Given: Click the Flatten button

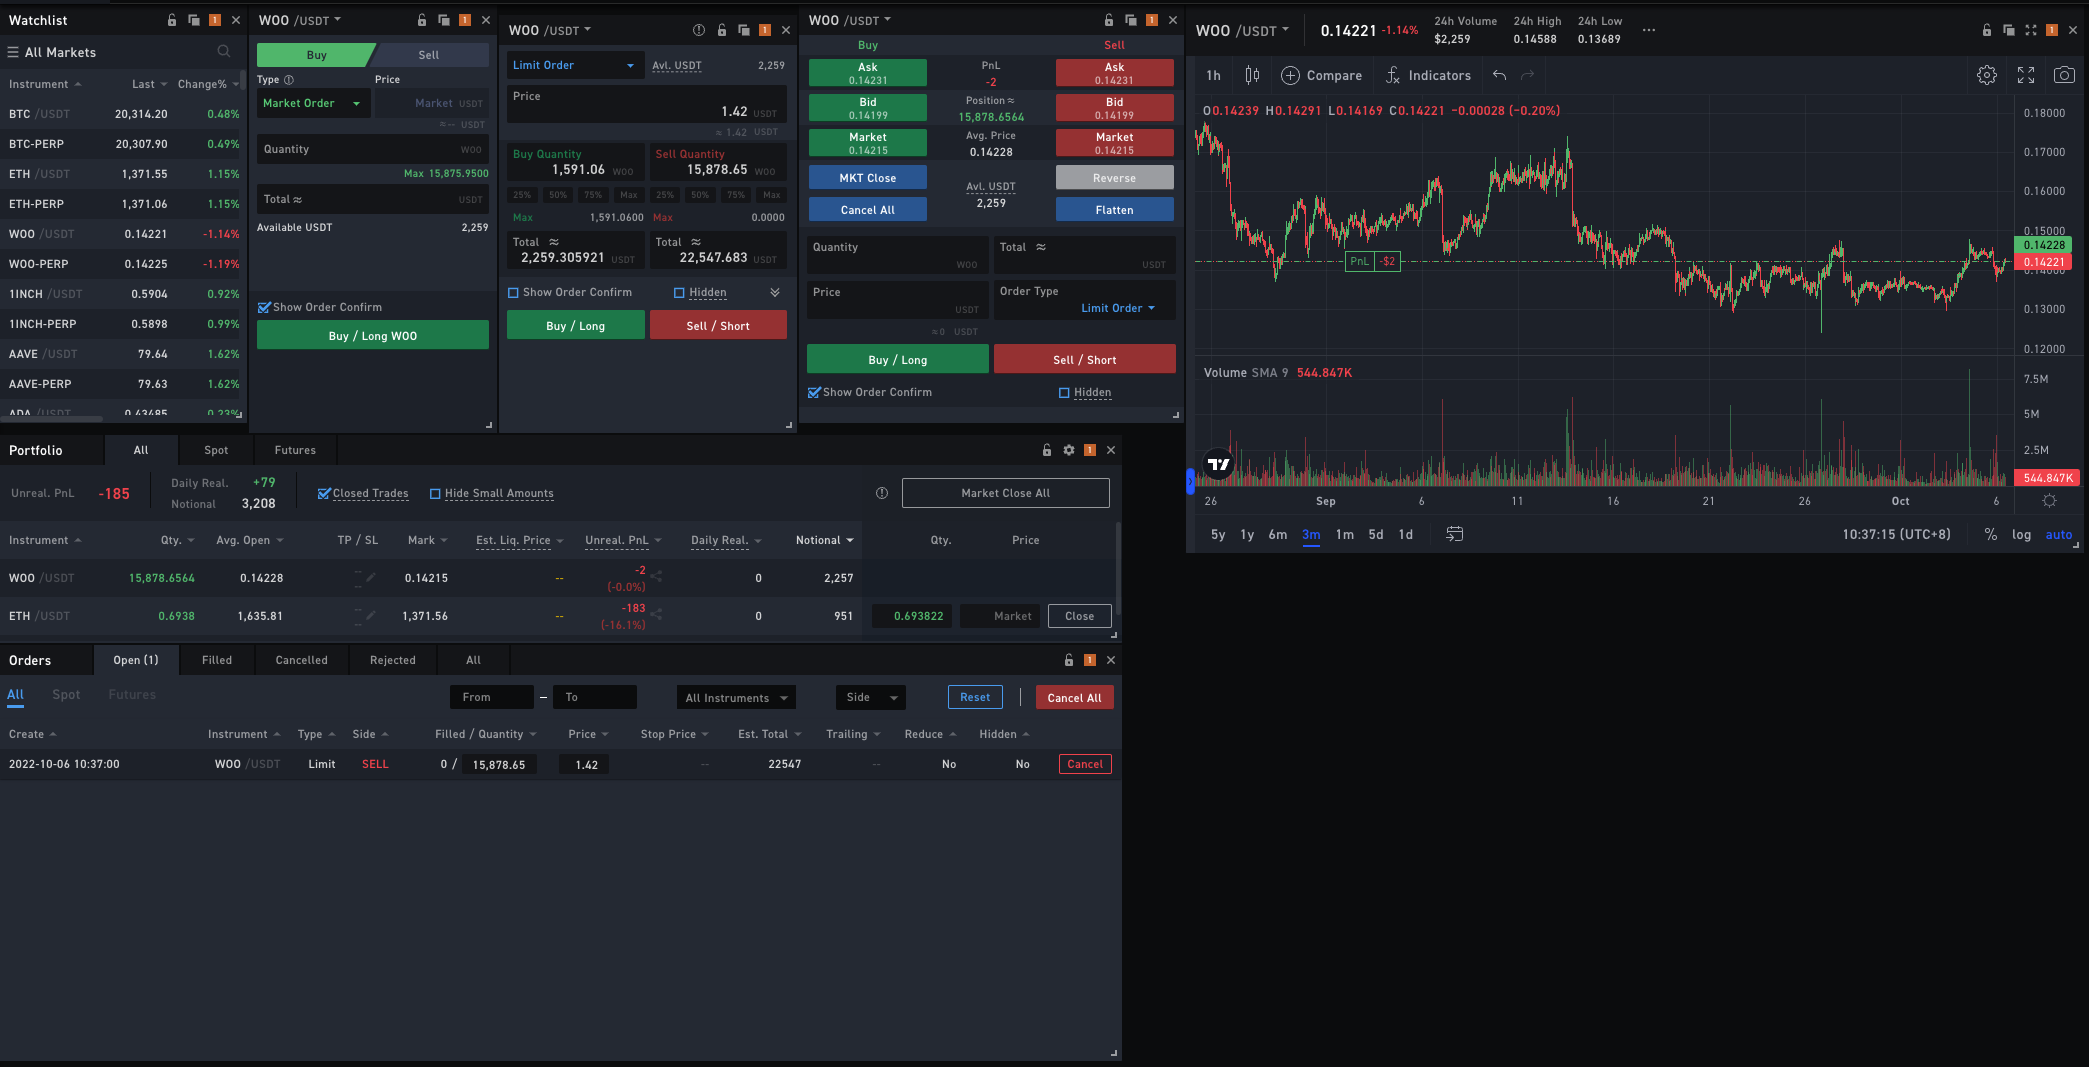Looking at the screenshot, I should (1114, 210).
